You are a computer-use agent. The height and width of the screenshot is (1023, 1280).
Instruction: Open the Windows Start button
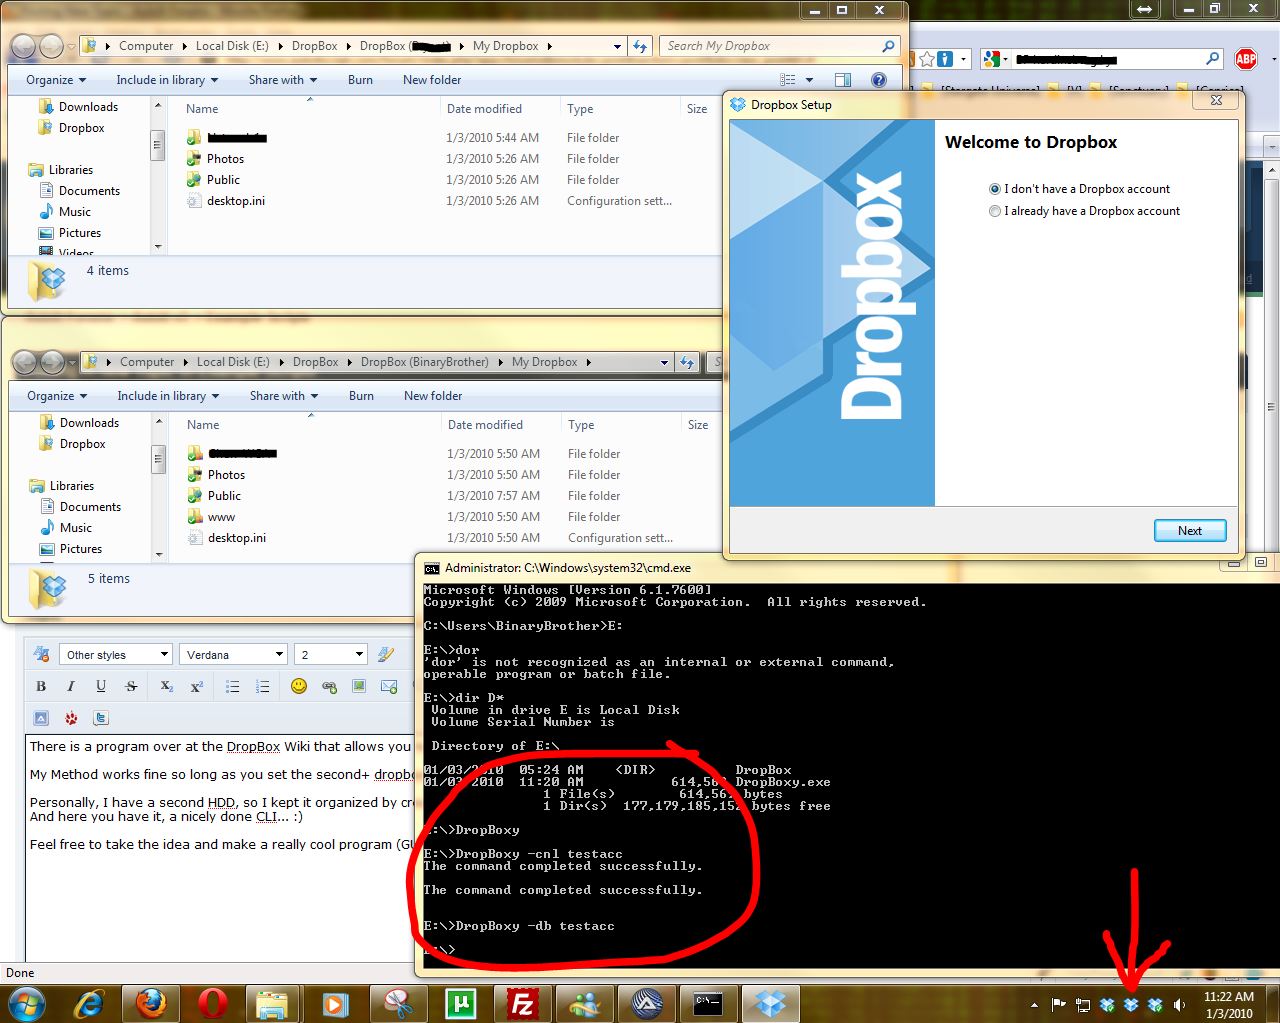(x=26, y=1003)
